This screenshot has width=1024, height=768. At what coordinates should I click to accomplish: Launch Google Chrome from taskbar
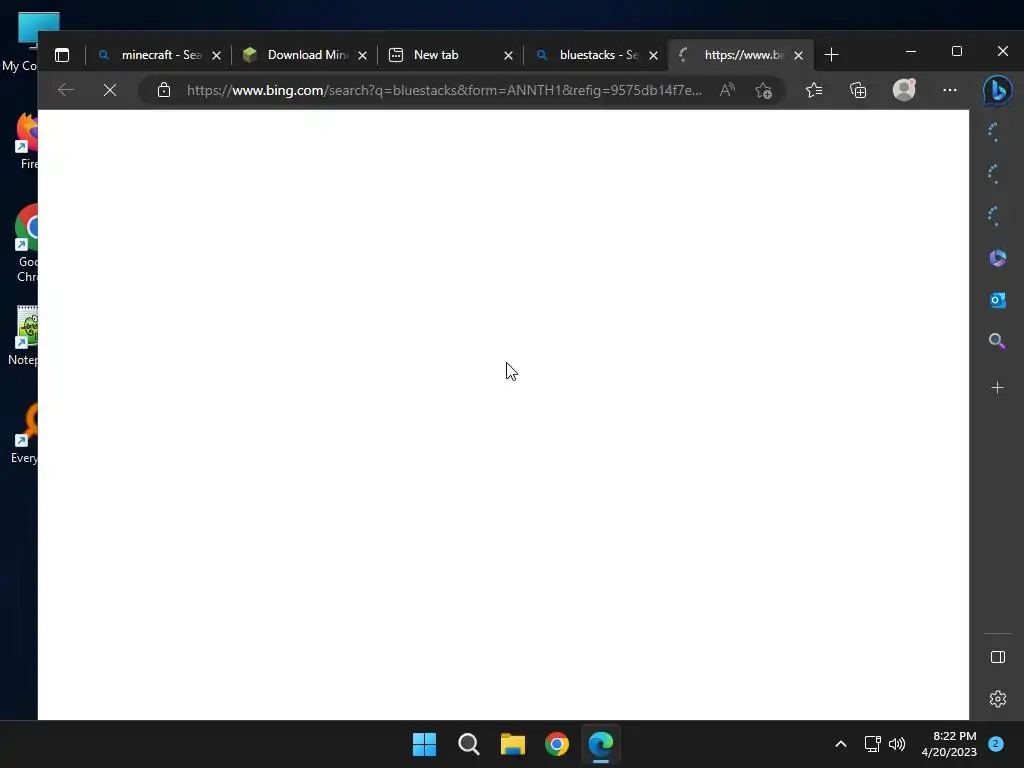(x=557, y=744)
